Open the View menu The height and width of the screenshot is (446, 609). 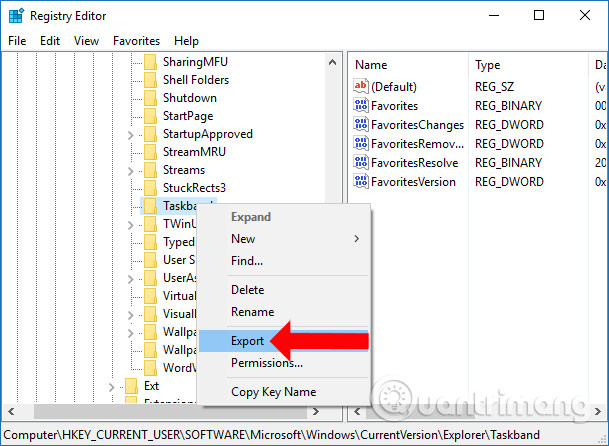pyautogui.click(x=86, y=41)
